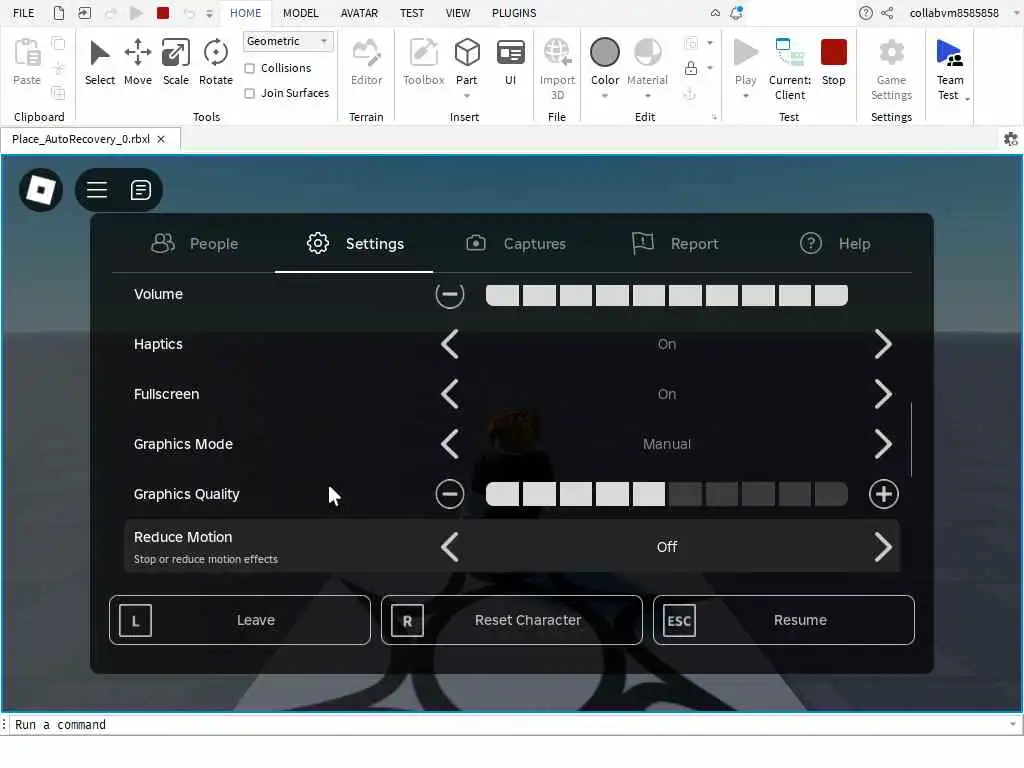
Task: Open the quick access toolbar dropdown arrow
Action: 209,13
